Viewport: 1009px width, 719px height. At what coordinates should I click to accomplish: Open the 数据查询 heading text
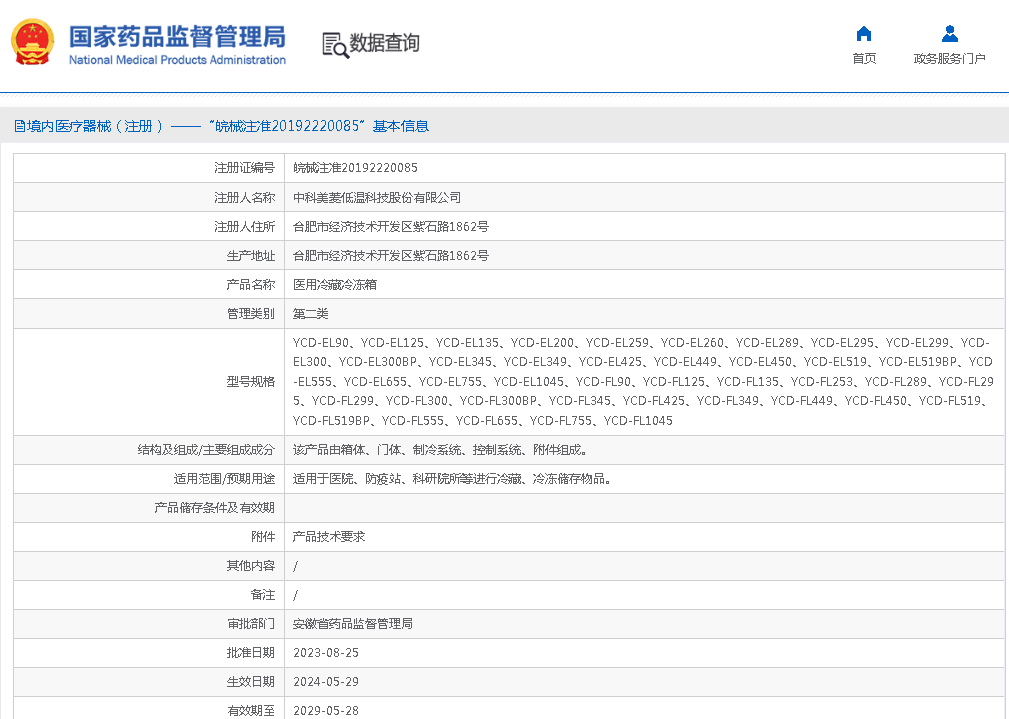tap(385, 43)
